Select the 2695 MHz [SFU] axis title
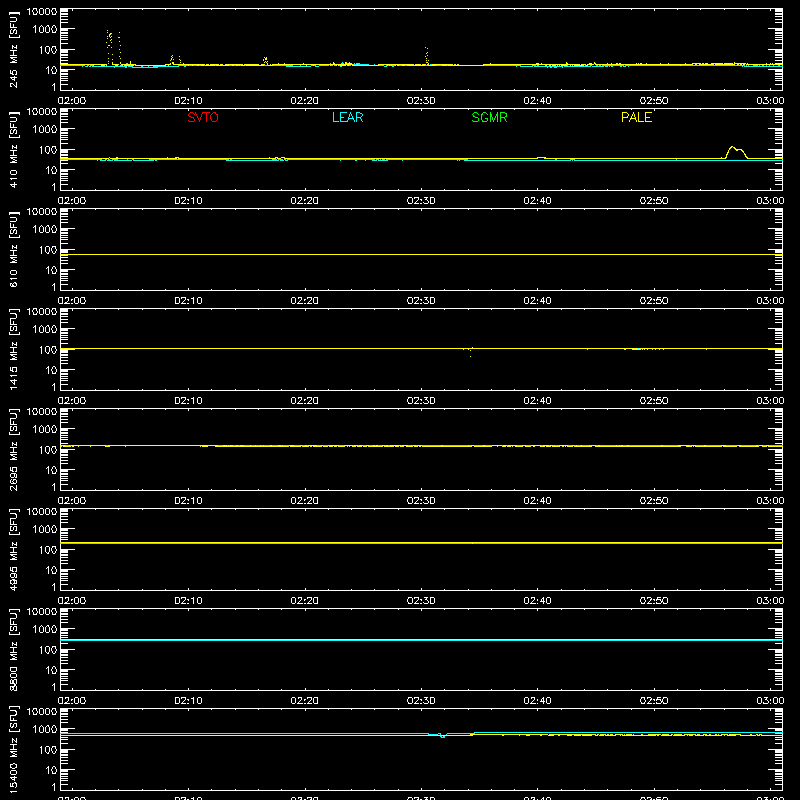This screenshot has height=800, width=800. (14, 449)
